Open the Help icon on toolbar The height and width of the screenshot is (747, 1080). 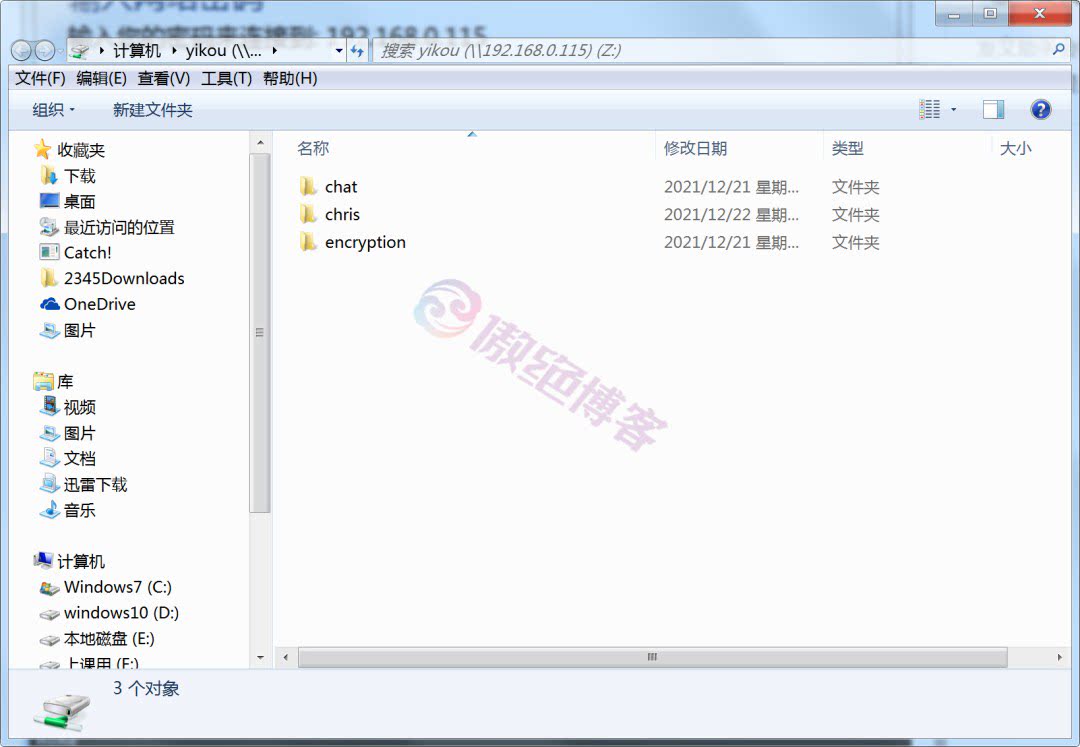coord(1041,109)
